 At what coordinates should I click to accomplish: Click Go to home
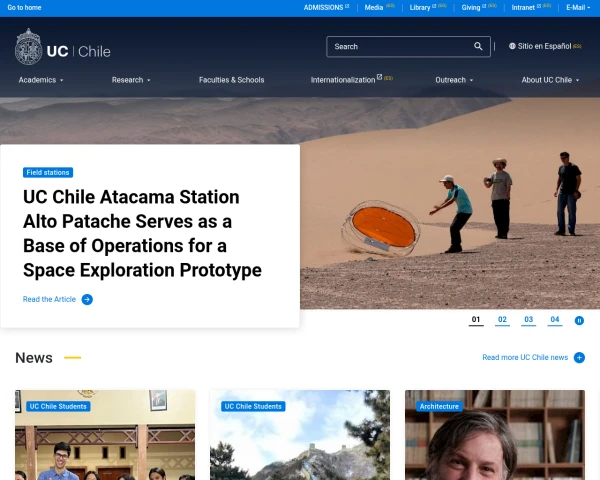click(24, 8)
